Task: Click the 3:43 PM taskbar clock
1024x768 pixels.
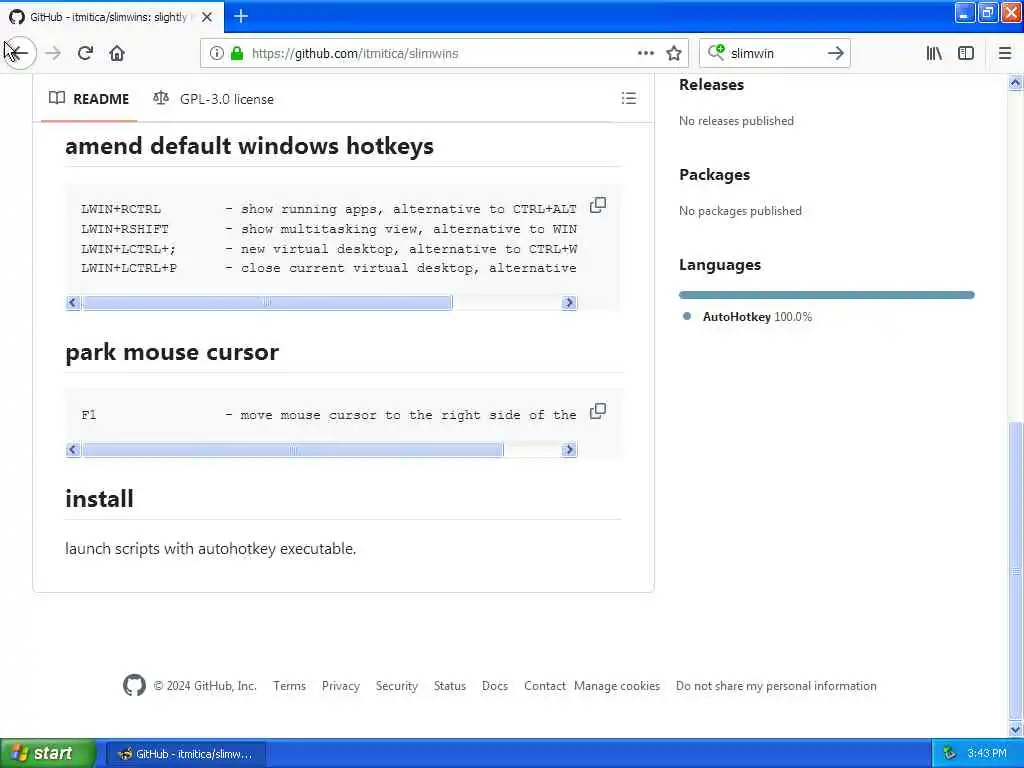Action: pyautogui.click(x=987, y=753)
